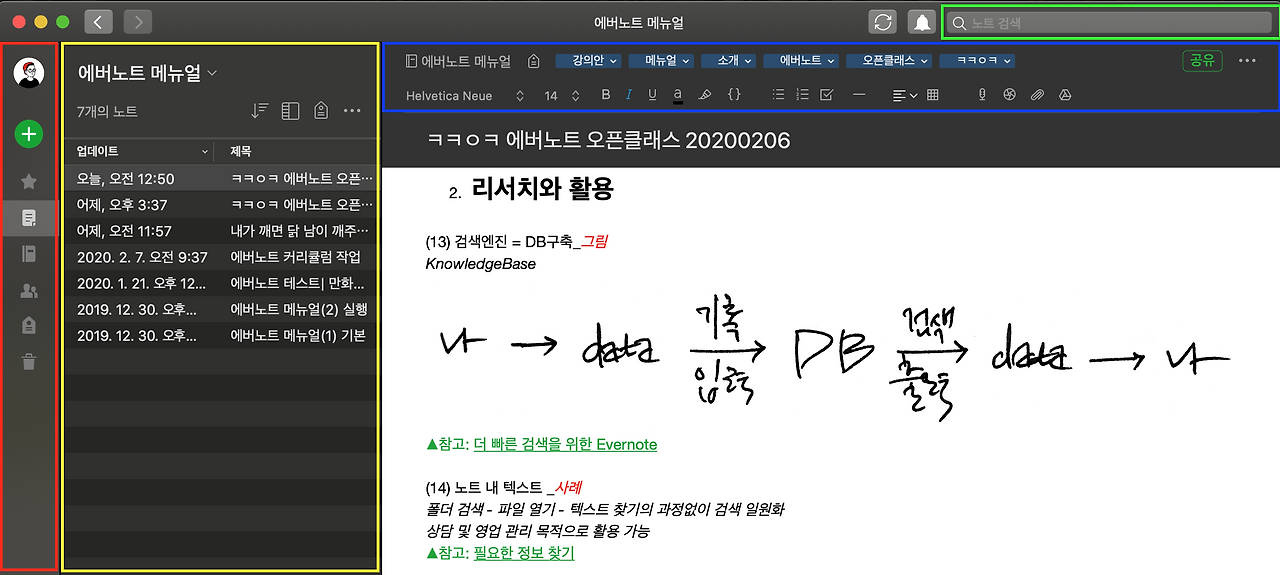Focus the 노트 검색 search field
1280x575 pixels.
[1107, 22]
